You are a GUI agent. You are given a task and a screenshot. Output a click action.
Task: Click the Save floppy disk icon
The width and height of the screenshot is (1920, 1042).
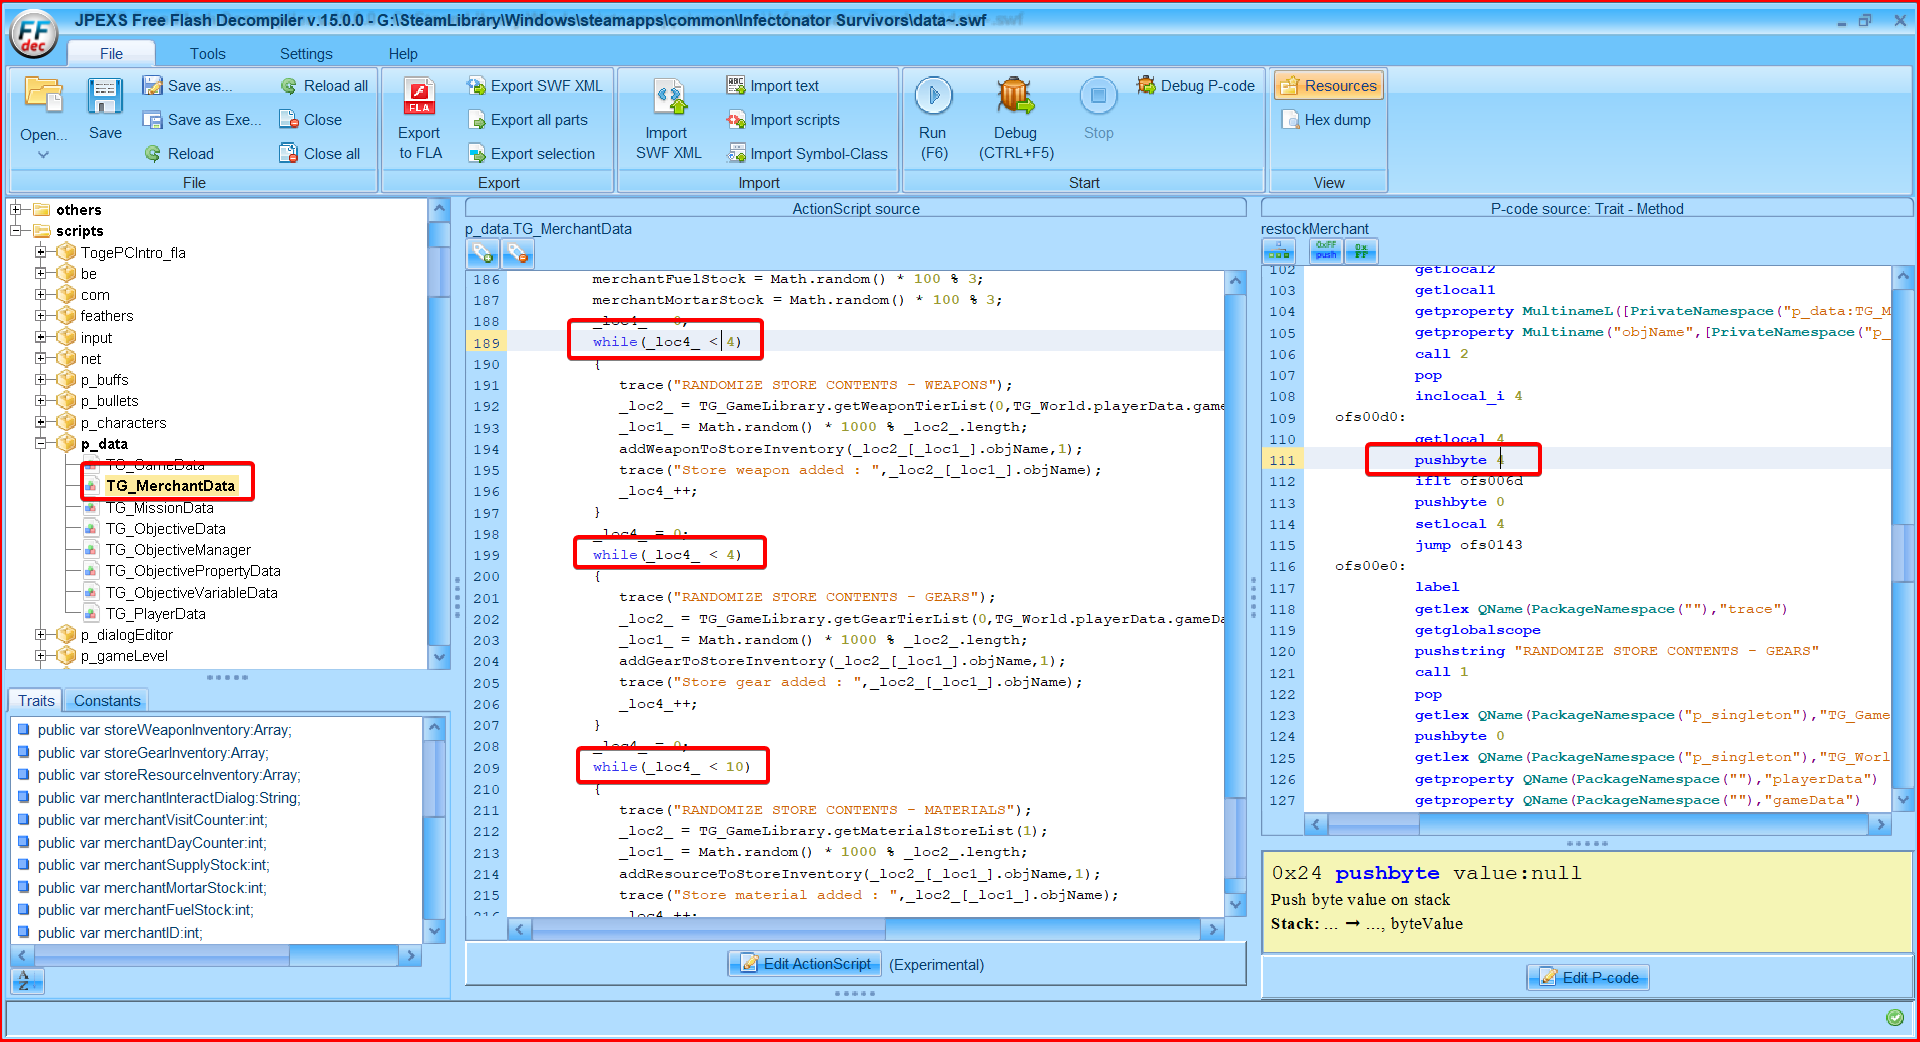(104, 96)
